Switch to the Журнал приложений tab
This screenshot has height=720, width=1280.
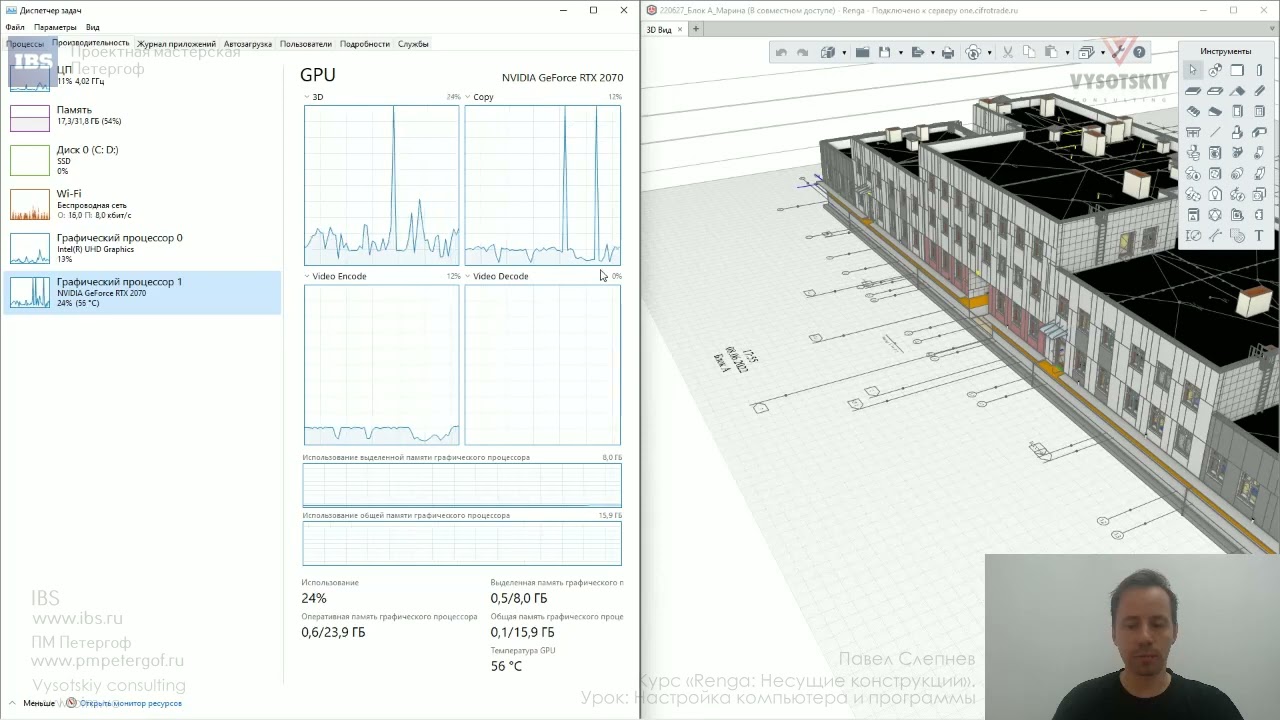[176, 44]
